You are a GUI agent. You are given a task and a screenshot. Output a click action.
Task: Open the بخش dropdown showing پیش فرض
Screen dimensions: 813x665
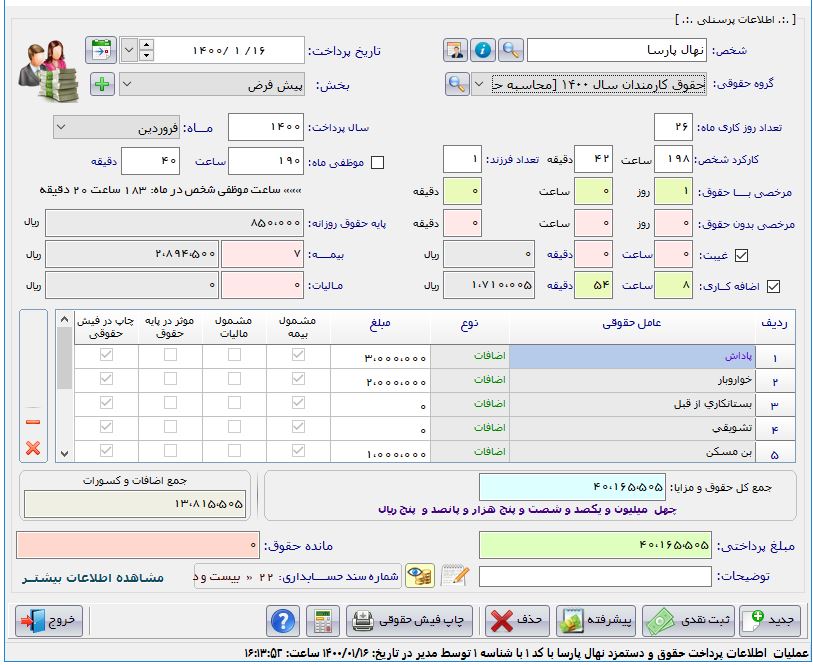coord(129,85)
